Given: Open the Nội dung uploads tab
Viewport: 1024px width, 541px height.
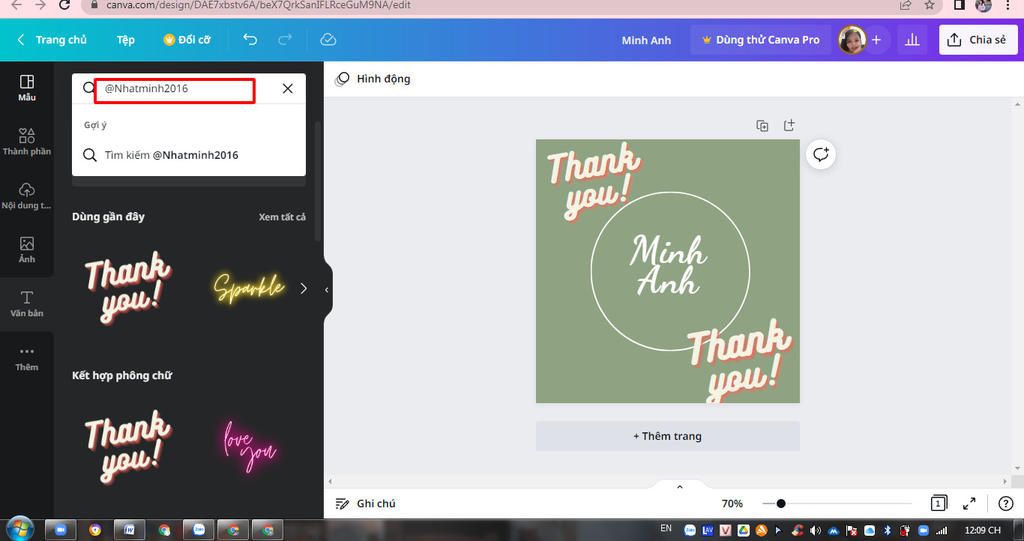Looking at the screenshot, I should pyautogui.click(x=27, y=195).
